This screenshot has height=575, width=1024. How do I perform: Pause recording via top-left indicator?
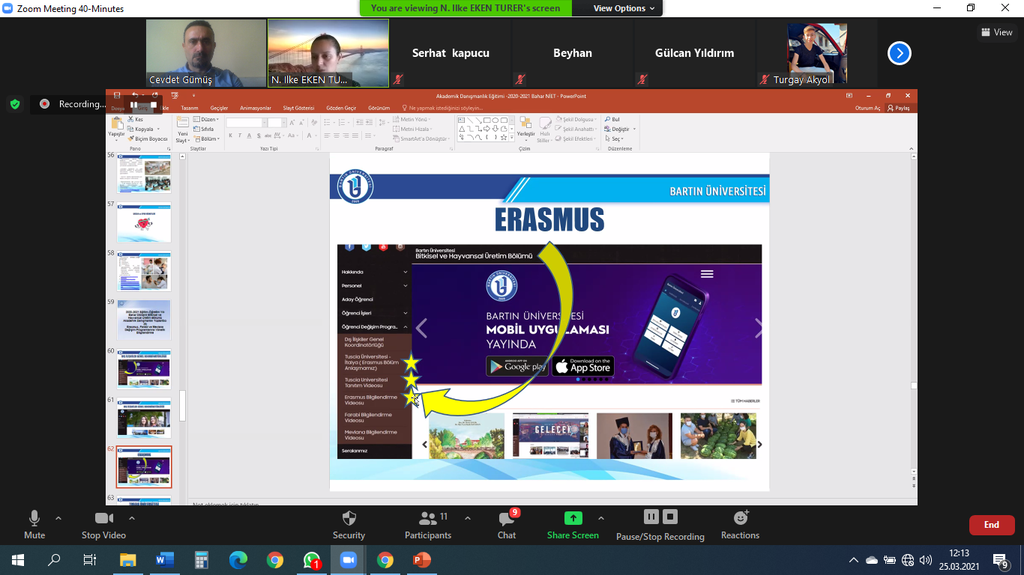tap(134, 105)
